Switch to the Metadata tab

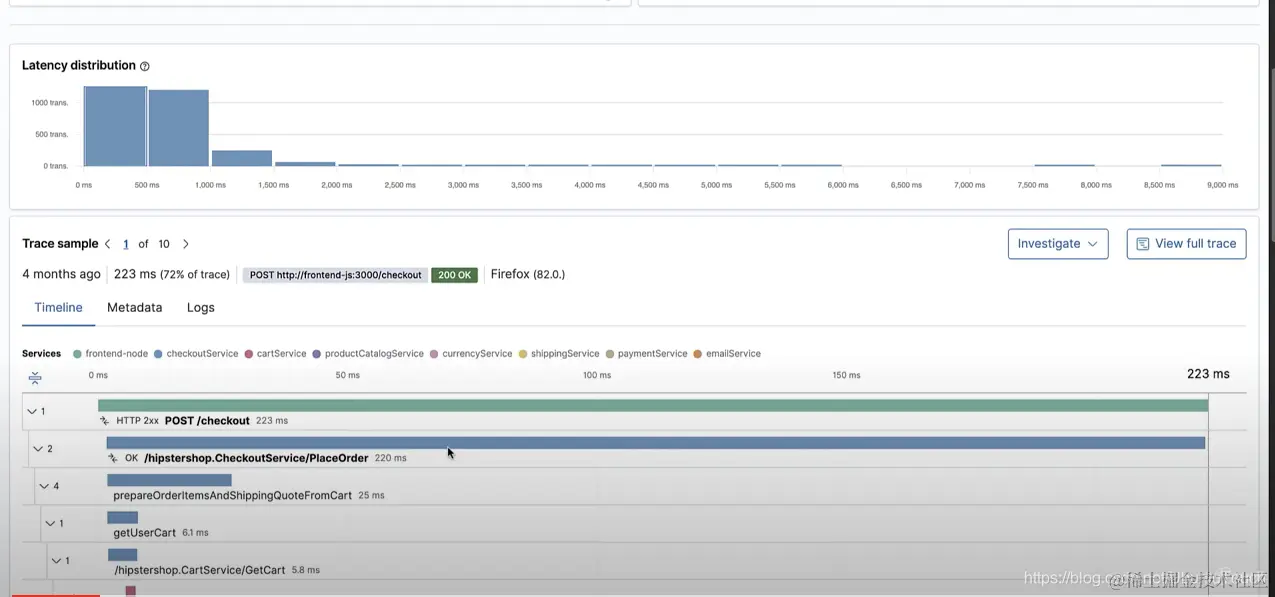tap(135, 308)
